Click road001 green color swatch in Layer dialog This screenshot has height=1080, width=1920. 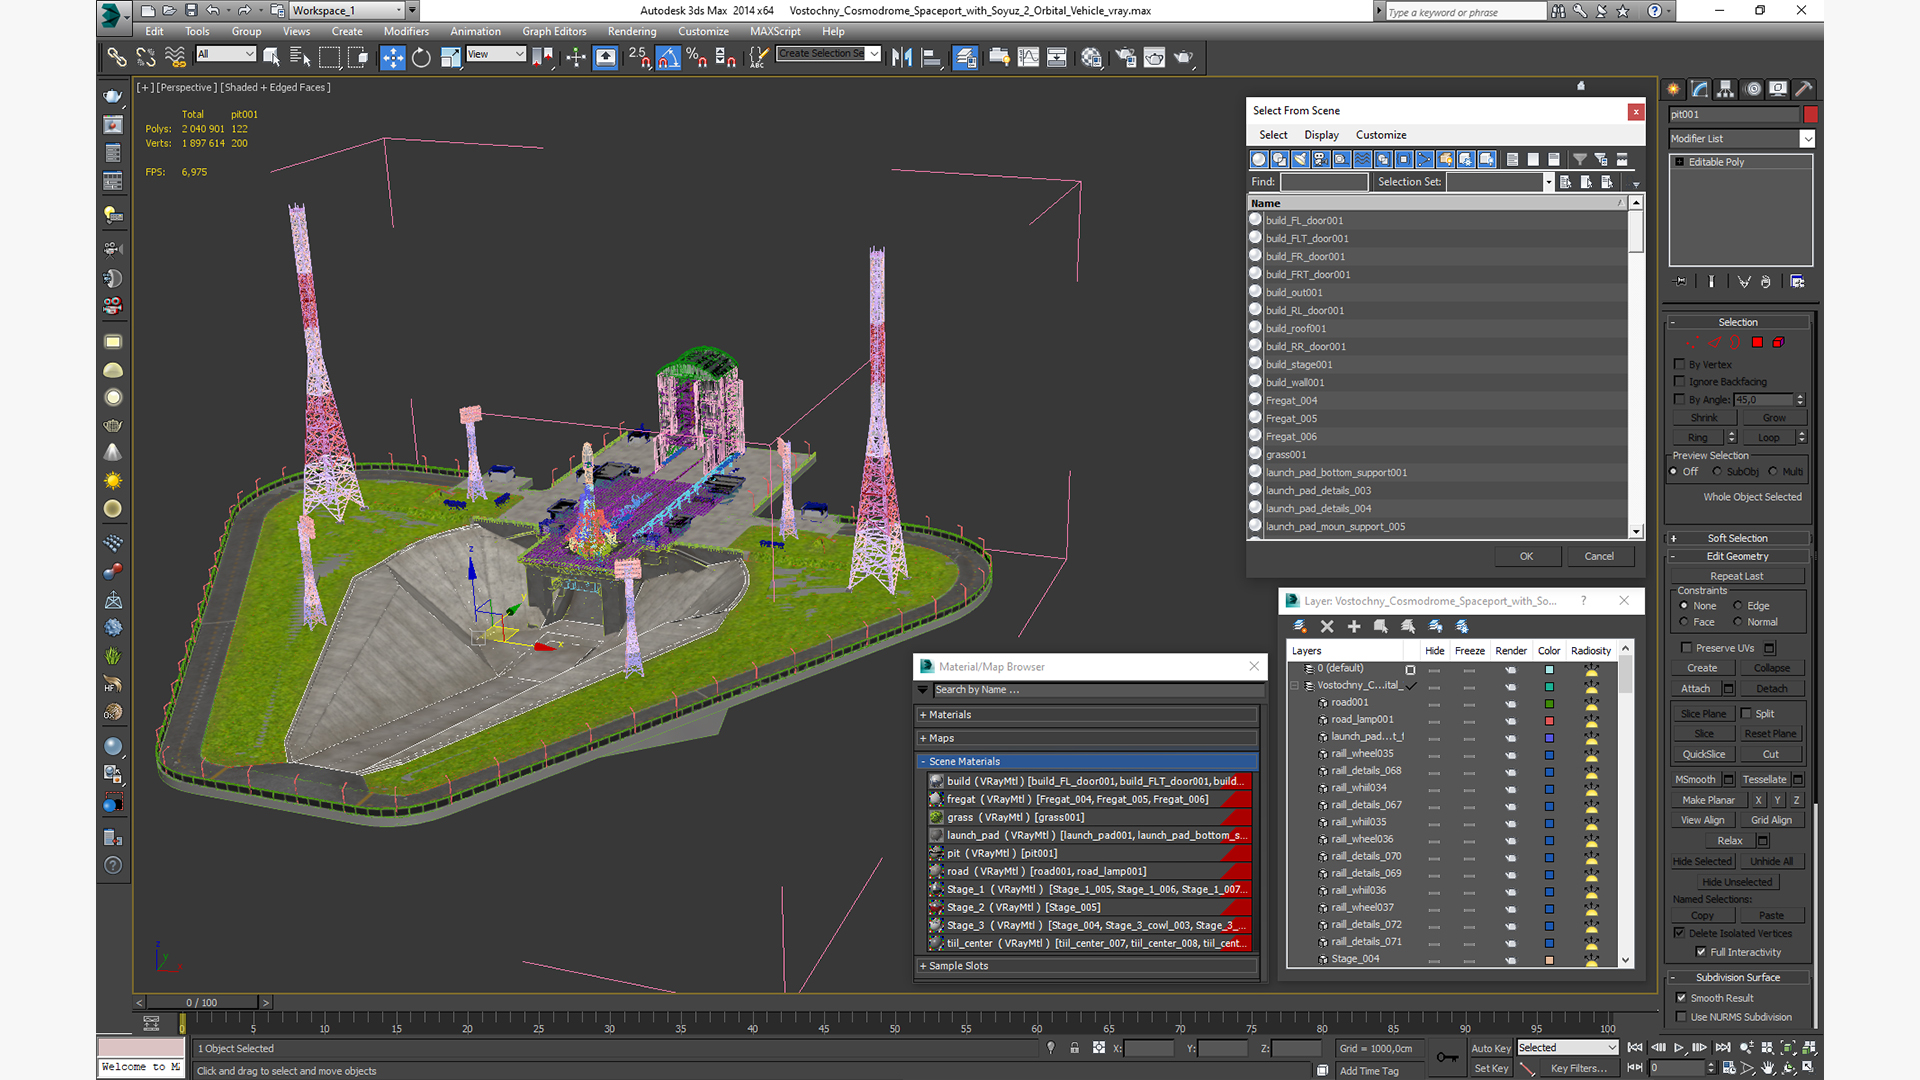coord(1549,703)
